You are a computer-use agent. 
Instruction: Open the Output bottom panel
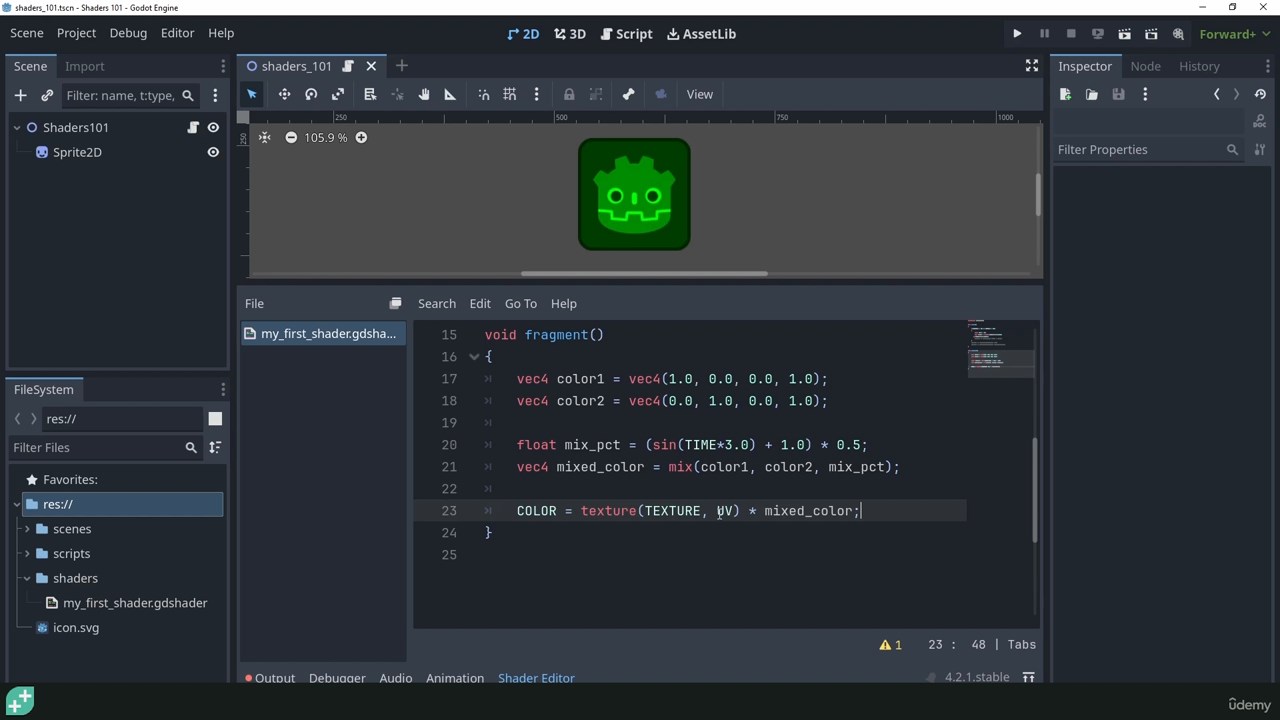[270, 678]
